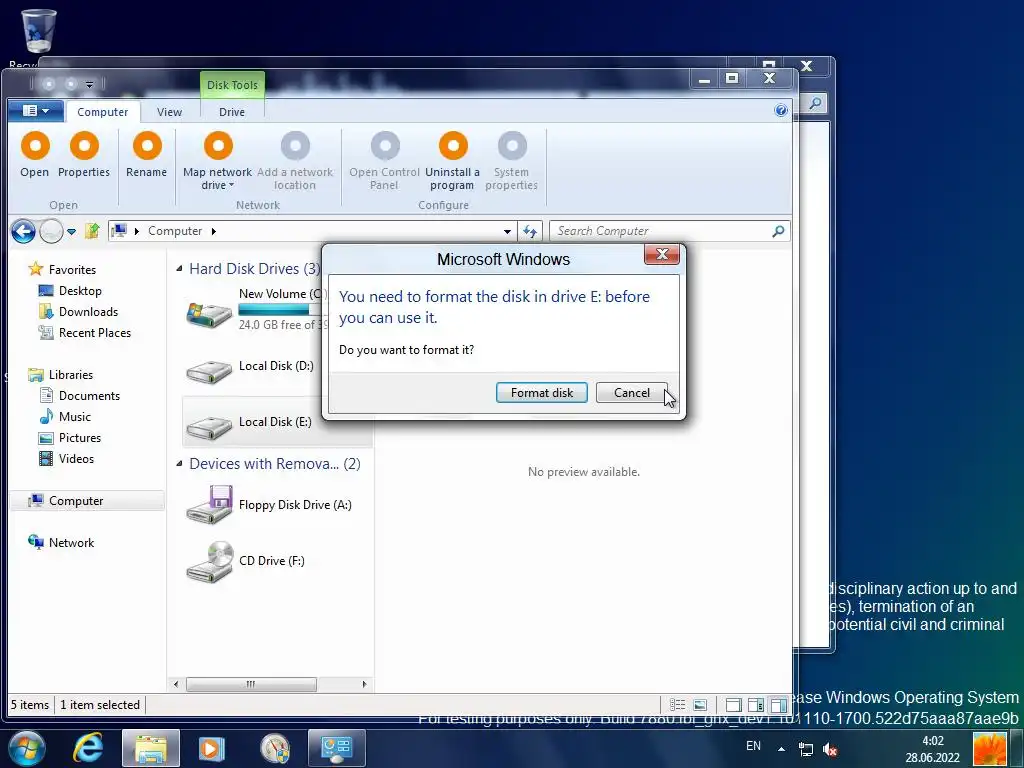The width and height of the screenshot is (1024, 768).
Task: Click Format disk button
Action: coord(541,392)
